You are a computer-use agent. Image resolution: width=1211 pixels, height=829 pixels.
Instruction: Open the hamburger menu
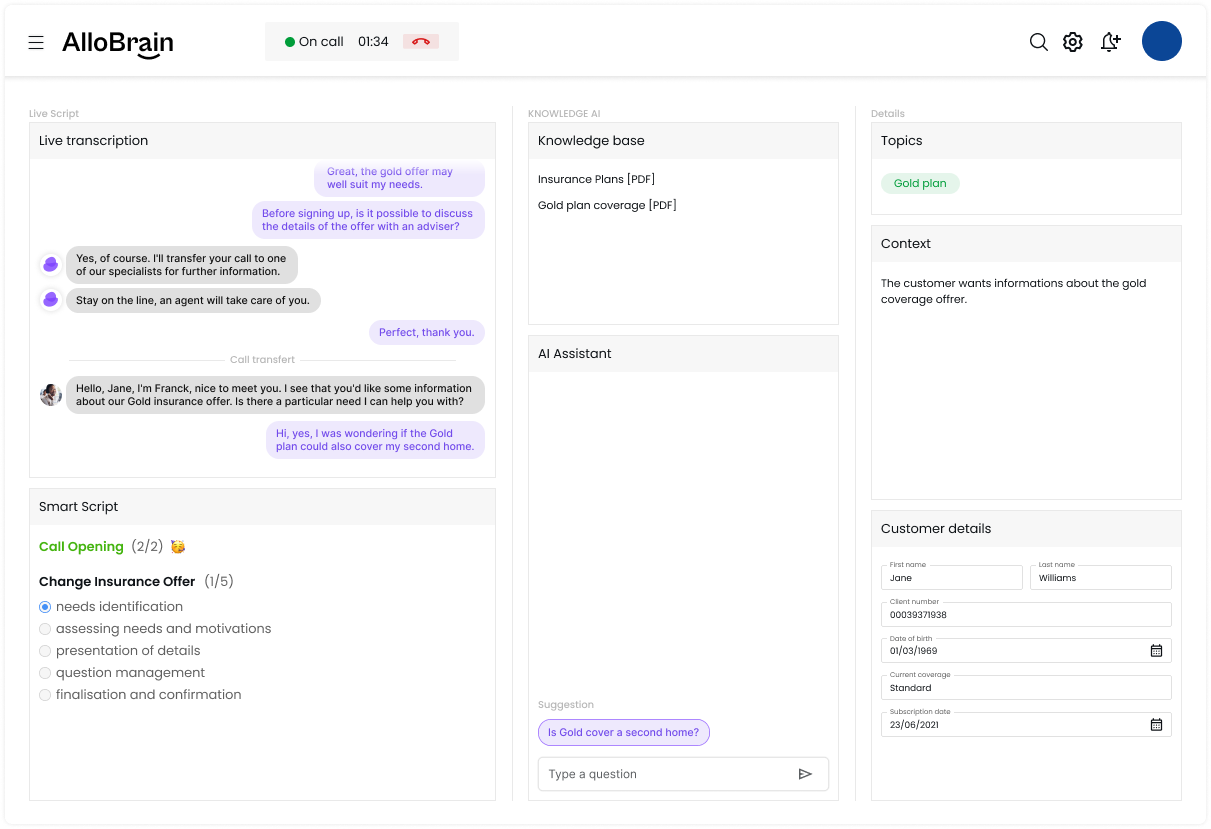[36, 42]
